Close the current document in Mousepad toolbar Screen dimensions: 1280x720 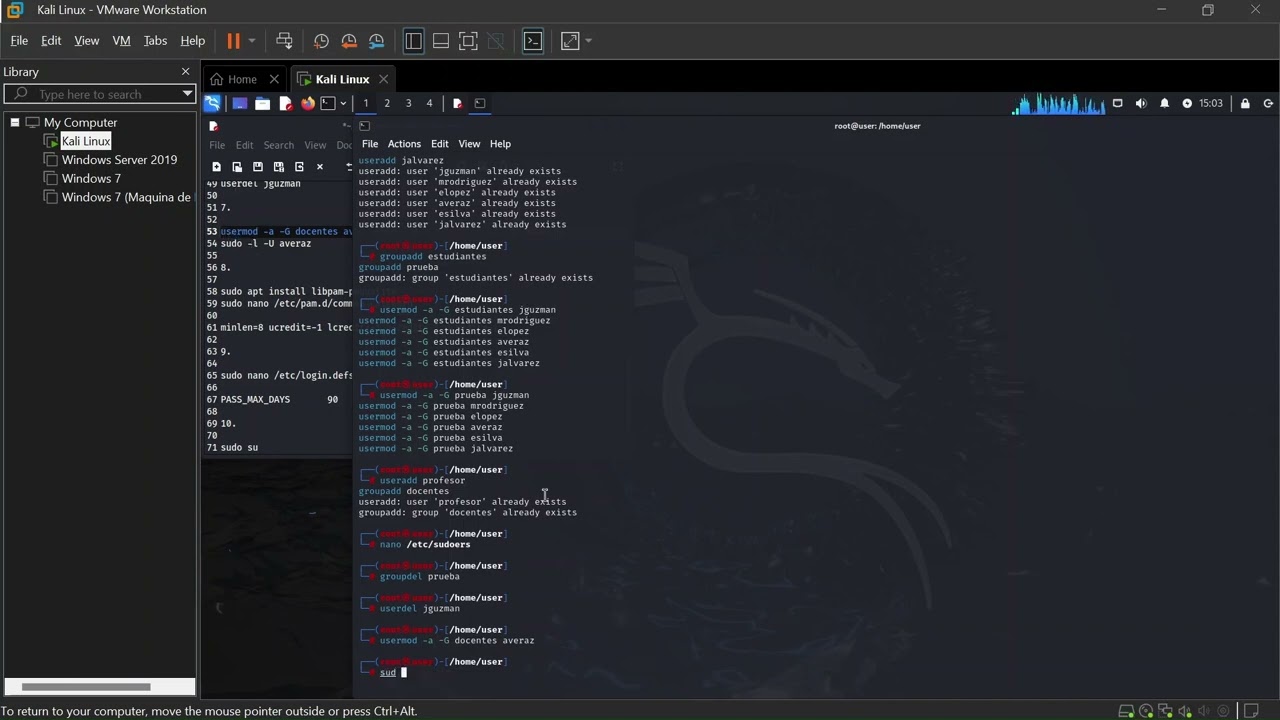(x=320, y=167)
